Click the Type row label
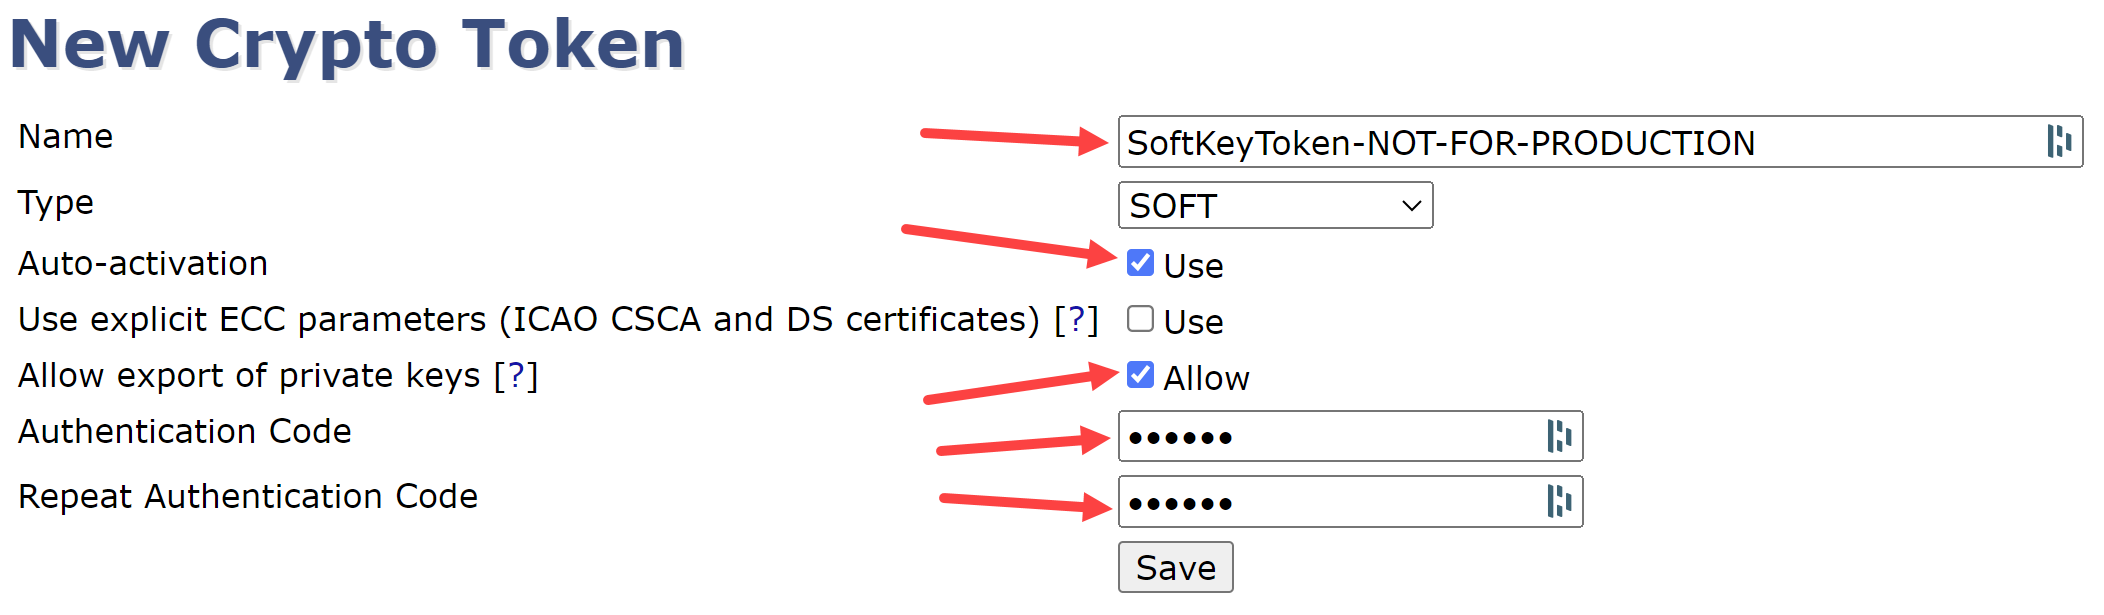2104x615 pixels. [56, 203]
